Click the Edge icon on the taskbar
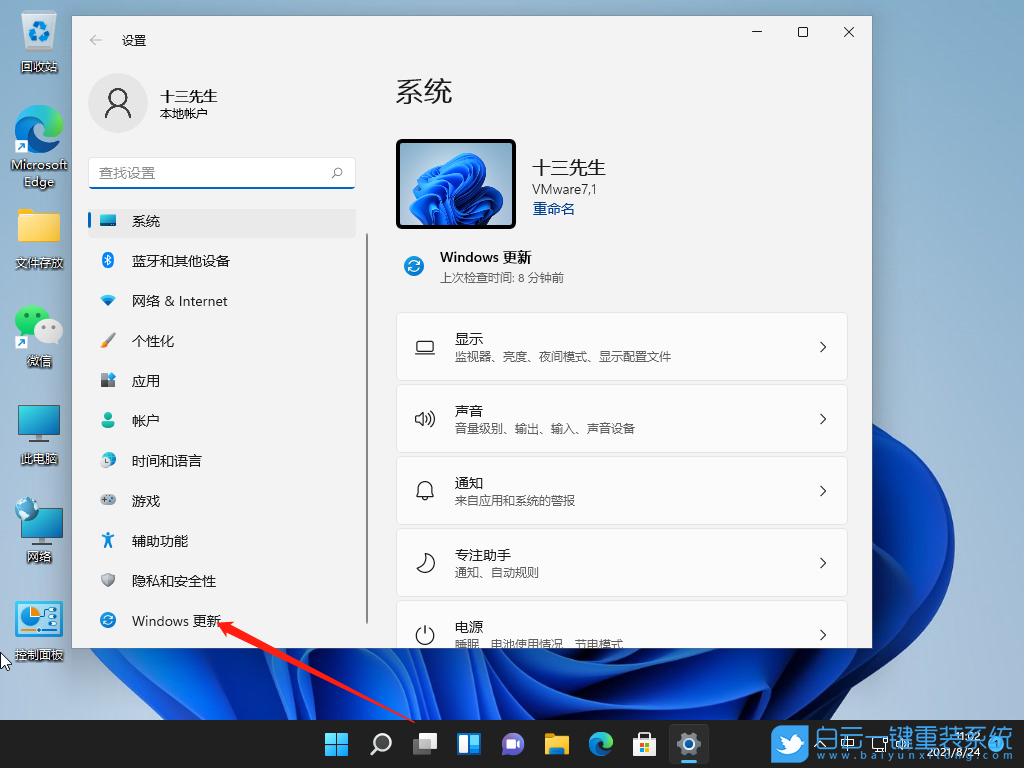This screenshot has height=768, width=1024. [600, 744]
